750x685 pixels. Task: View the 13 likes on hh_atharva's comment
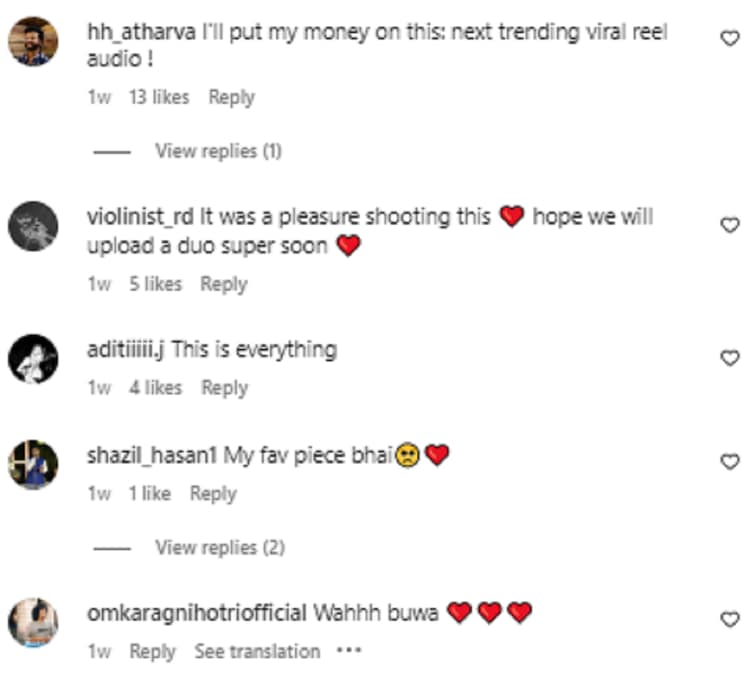[x=159, y=97]
